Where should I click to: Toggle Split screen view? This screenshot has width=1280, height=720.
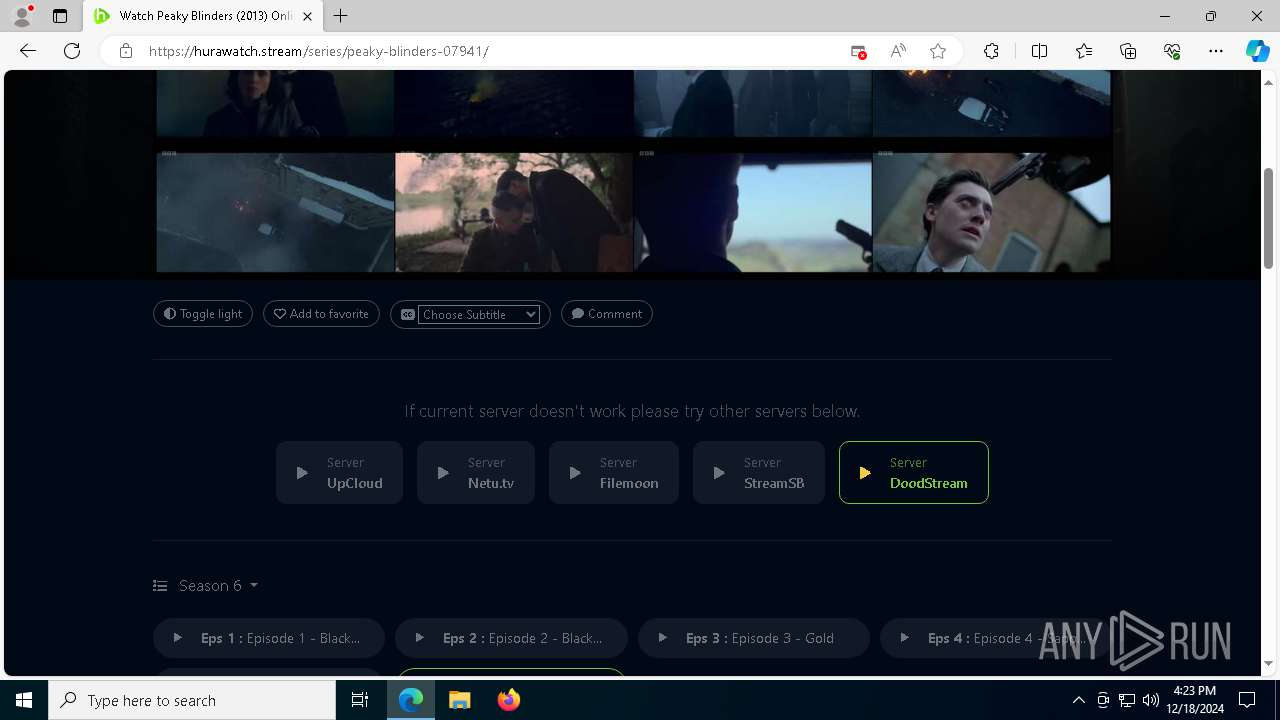(x=1039, y=51)
